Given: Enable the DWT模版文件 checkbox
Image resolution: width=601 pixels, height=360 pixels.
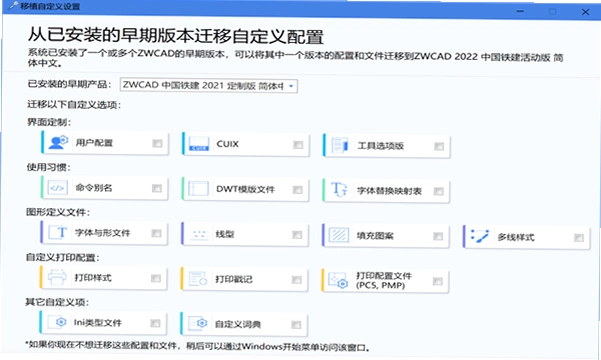Looking at the screenshot, I should click(x=298, y=190).
